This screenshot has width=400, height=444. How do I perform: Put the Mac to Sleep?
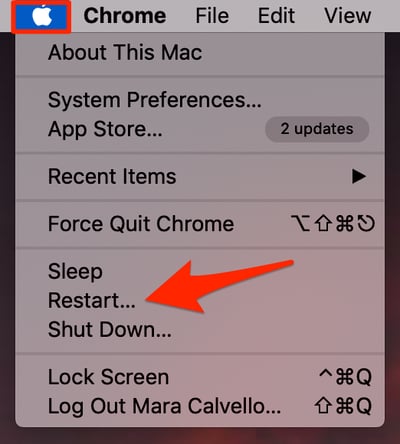[200, 271]
